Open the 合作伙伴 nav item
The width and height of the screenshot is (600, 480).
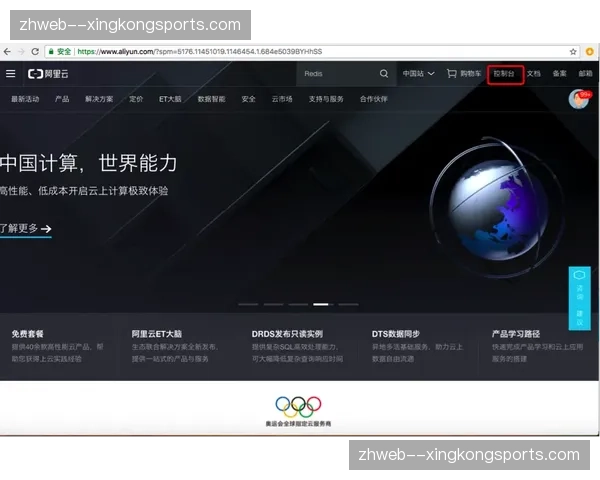[x=374, y=99]
